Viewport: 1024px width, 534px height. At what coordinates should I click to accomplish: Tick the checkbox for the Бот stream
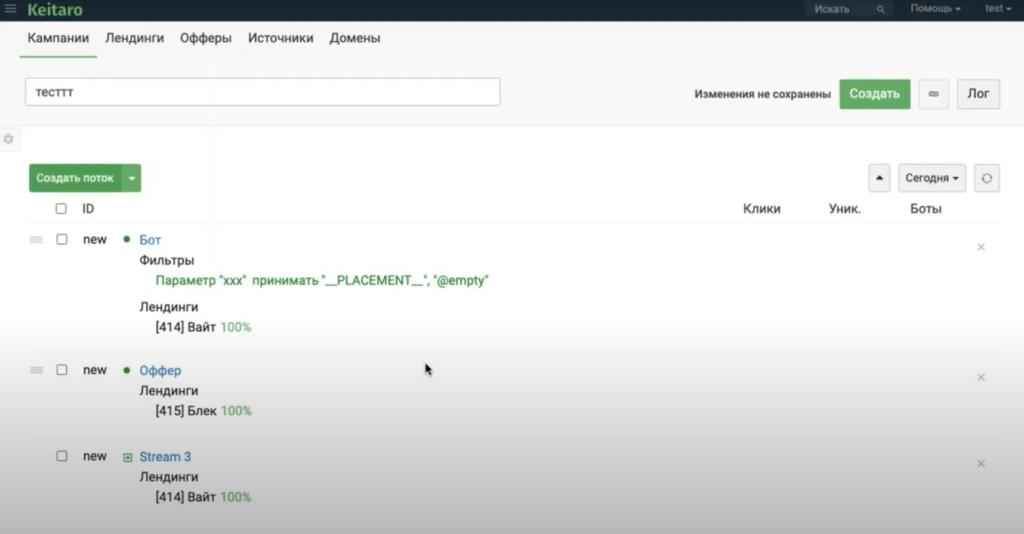(62, 240)
